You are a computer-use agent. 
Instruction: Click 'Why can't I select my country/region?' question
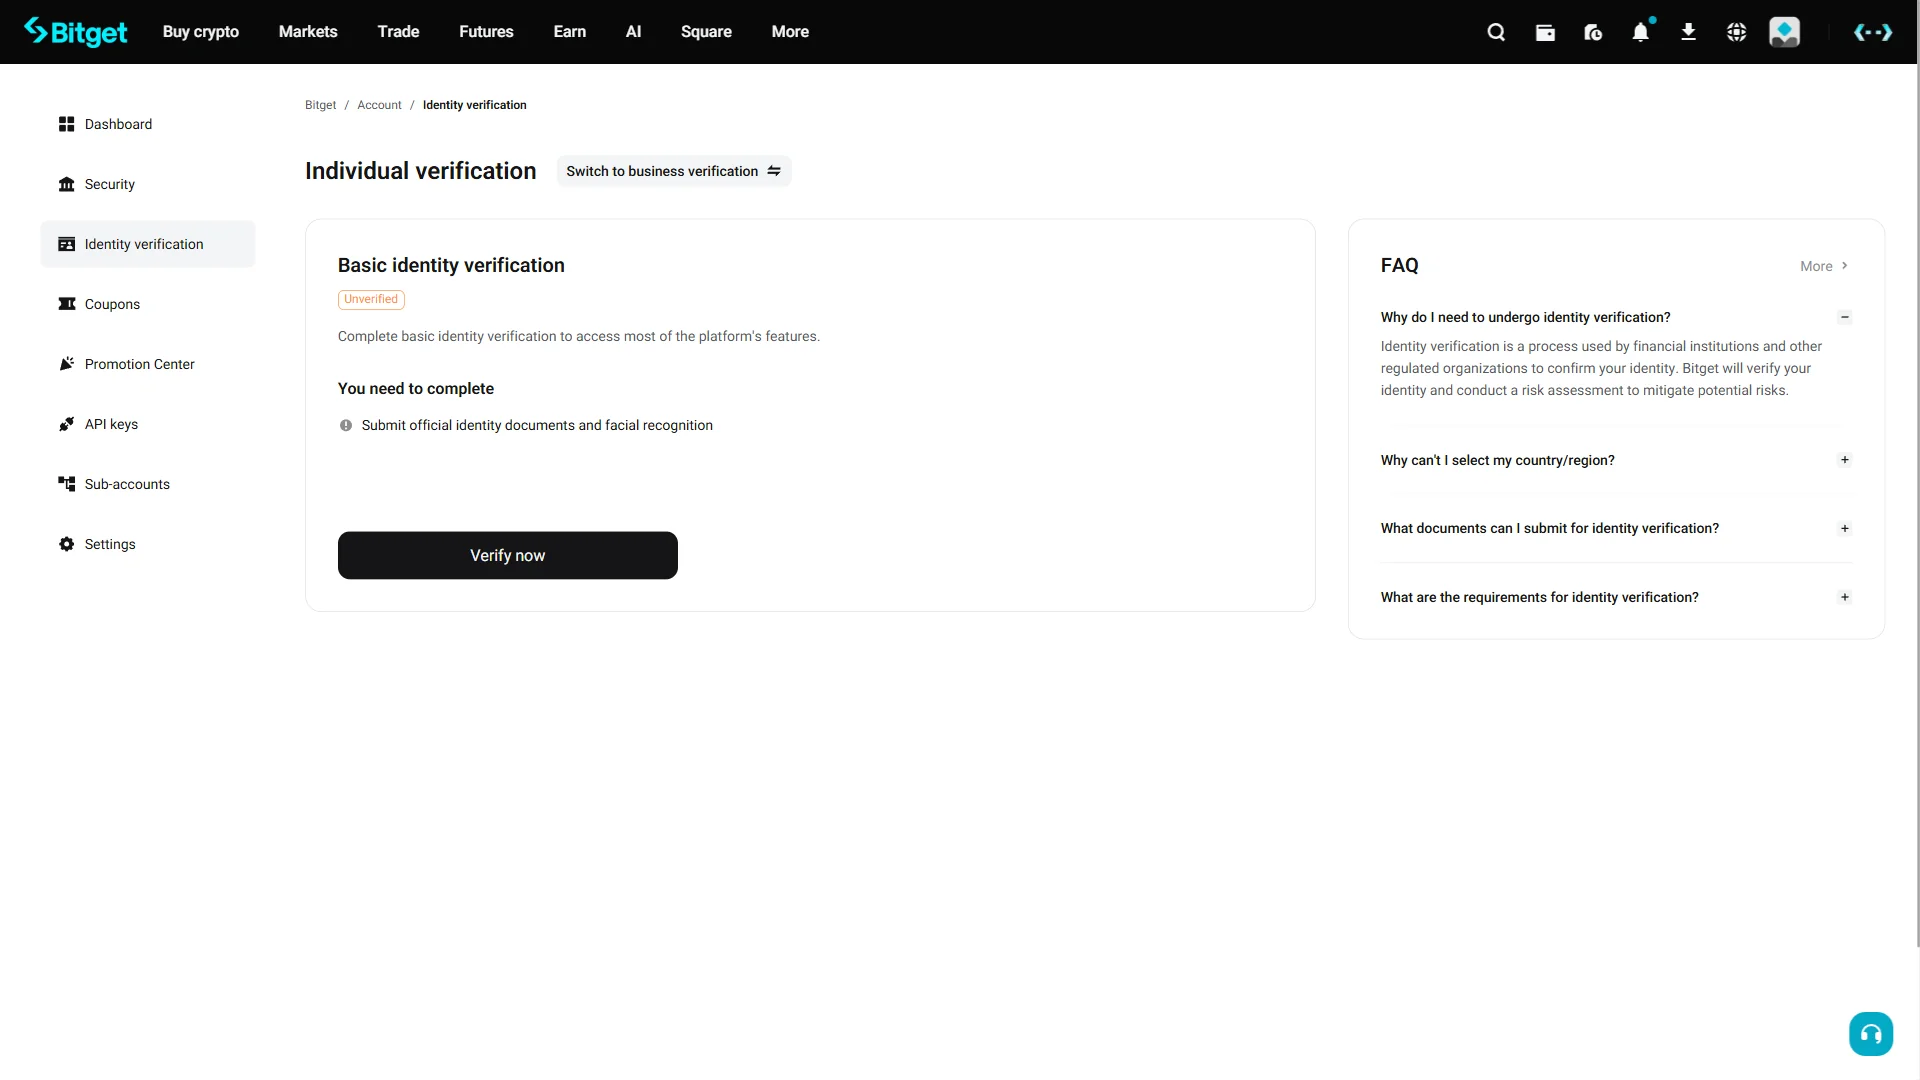1498,460
